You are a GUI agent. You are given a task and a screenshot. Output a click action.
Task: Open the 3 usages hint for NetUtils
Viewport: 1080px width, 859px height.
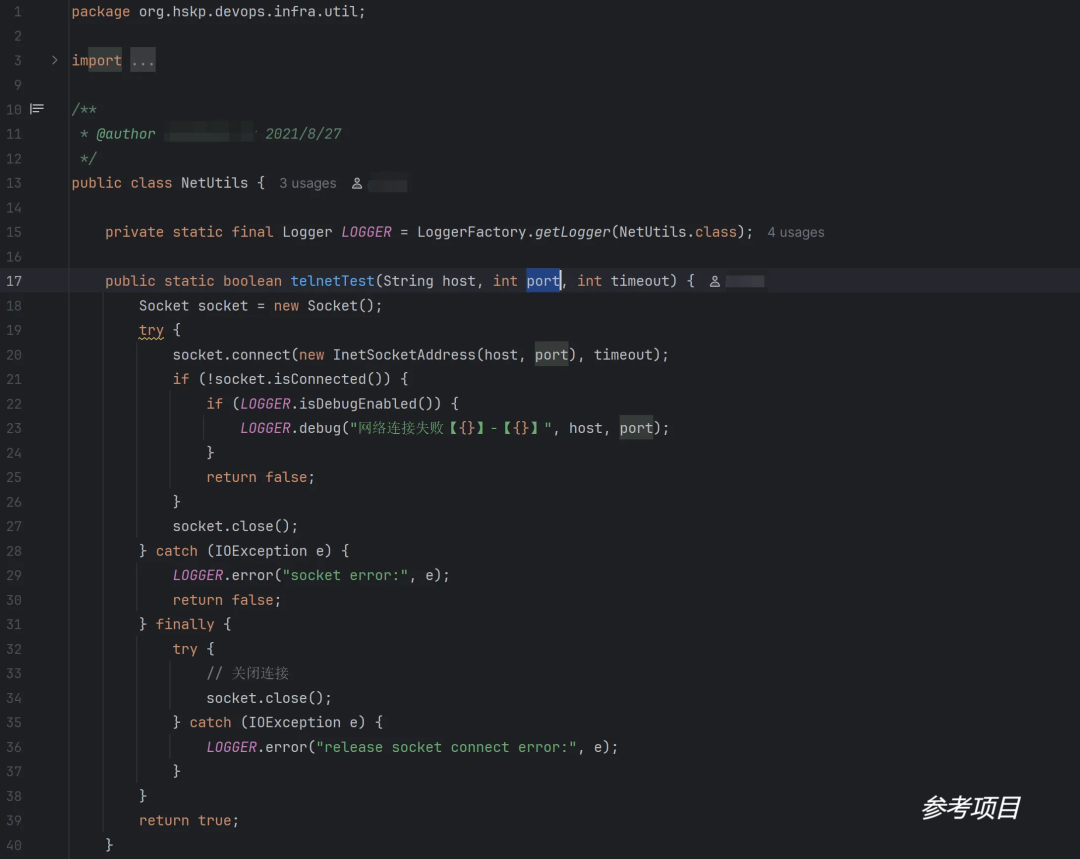(307, 184)
